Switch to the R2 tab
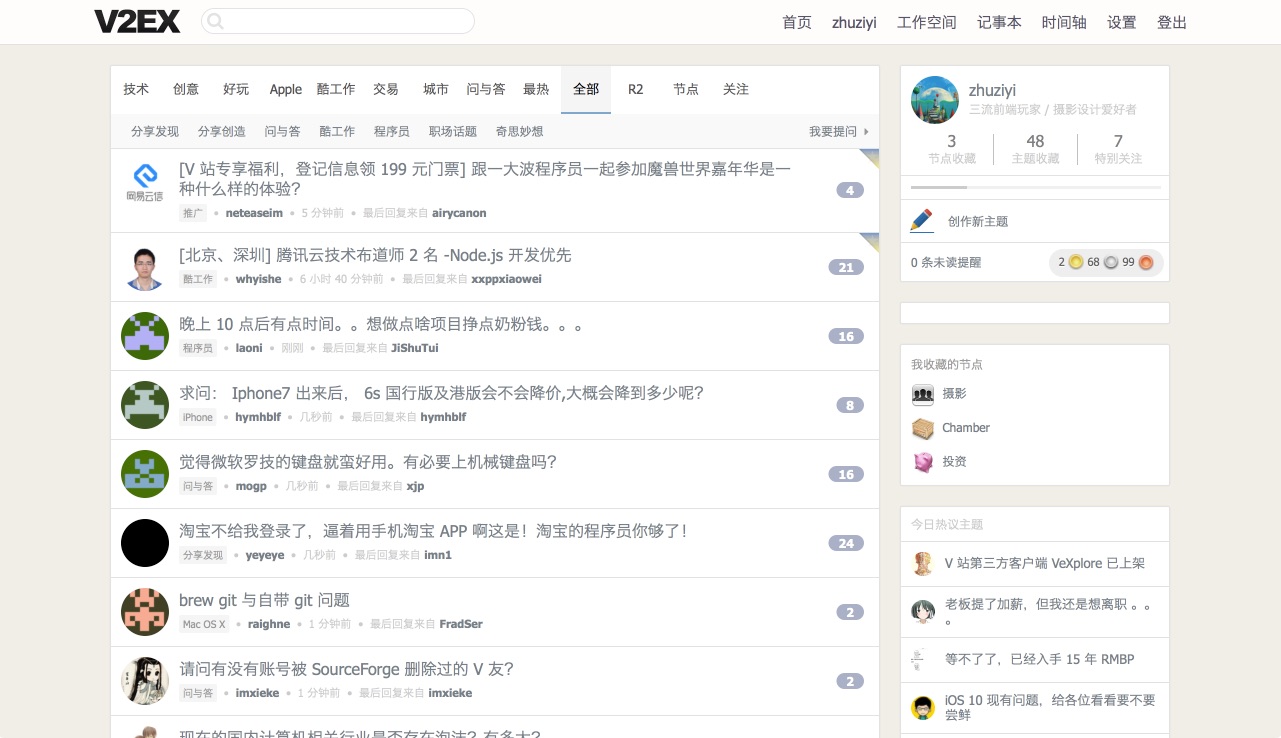The image size is (1281, 738). (x=636, y=89)
